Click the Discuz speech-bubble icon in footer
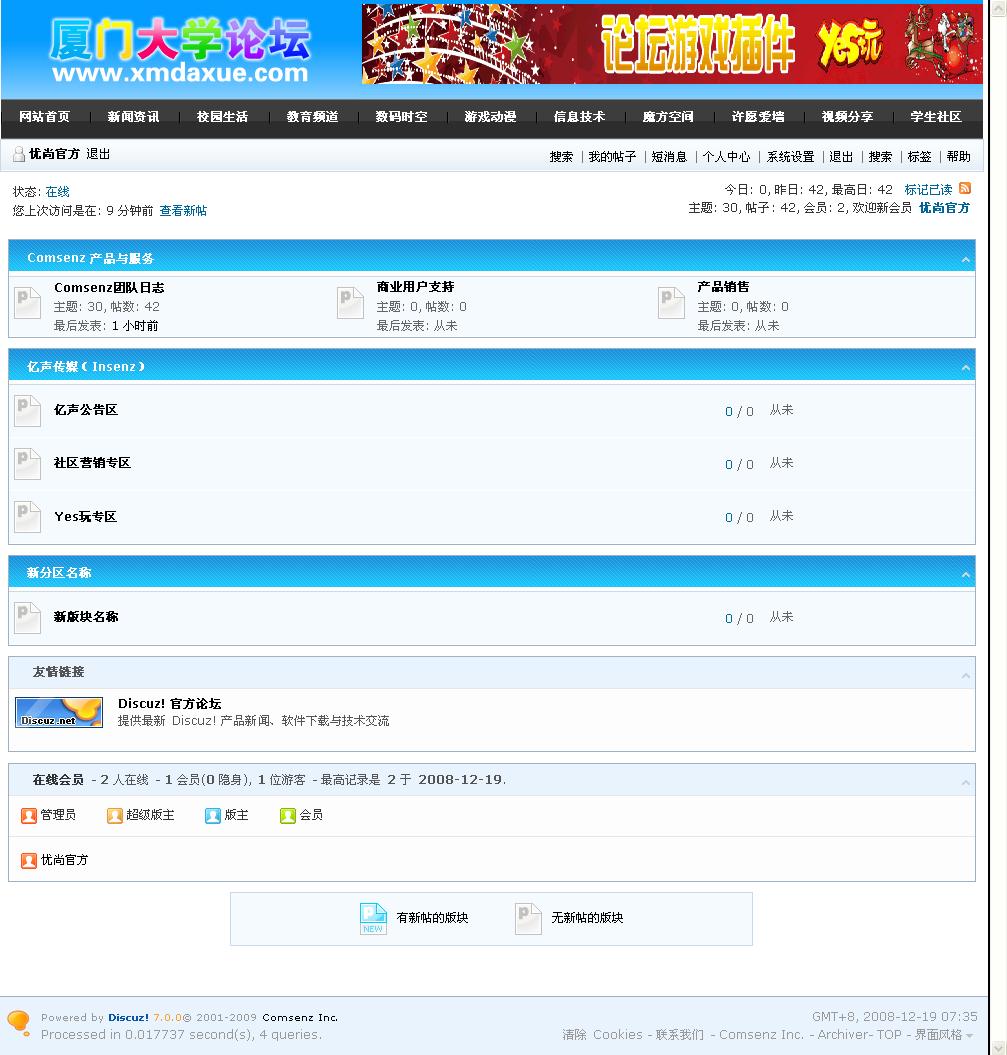Screen dimensions: 1007x1055 (x=19, y=1023)
